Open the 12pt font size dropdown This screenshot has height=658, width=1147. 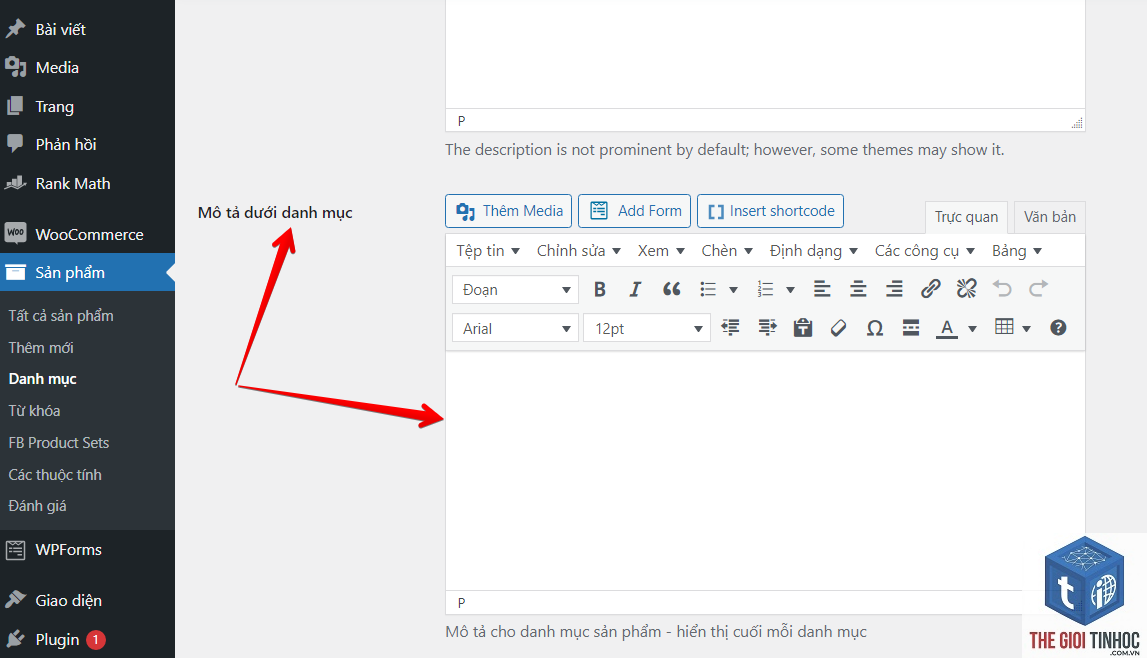[x=647, y=328]
